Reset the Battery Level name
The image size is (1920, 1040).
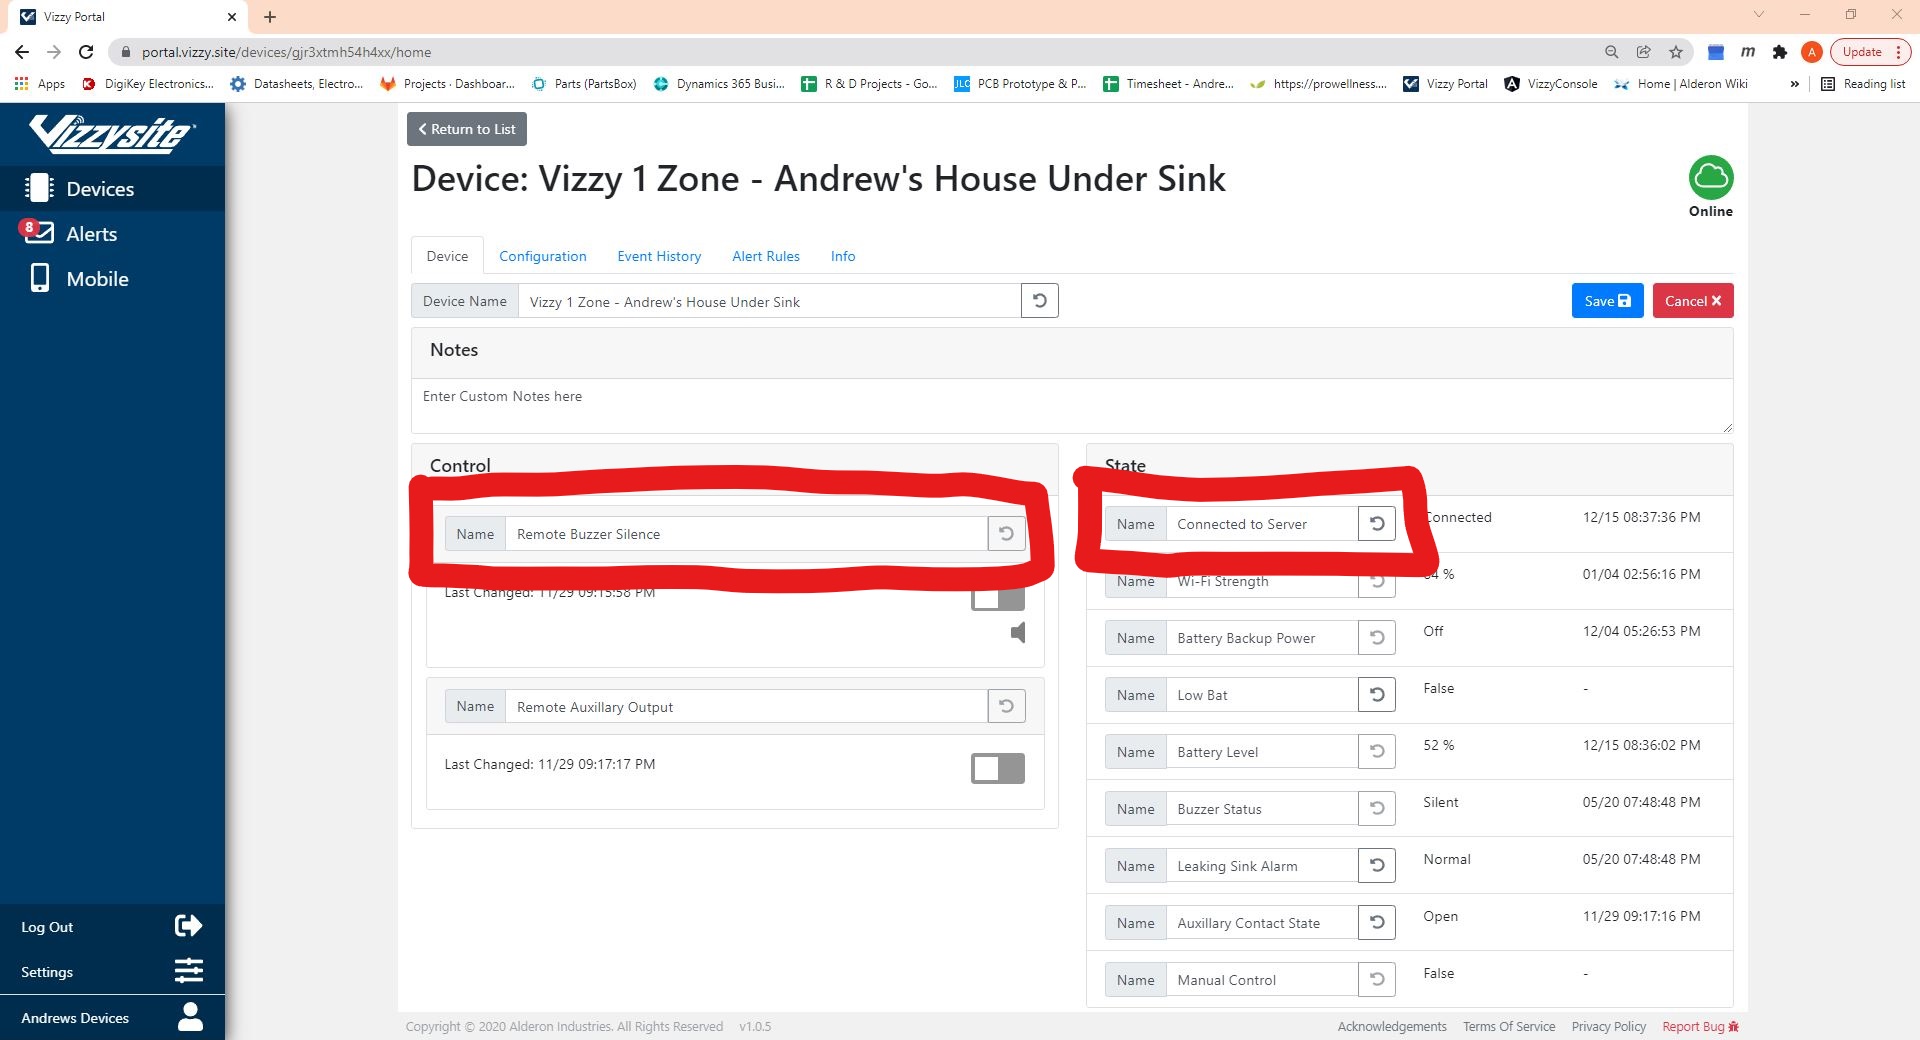coord(1376,752)
